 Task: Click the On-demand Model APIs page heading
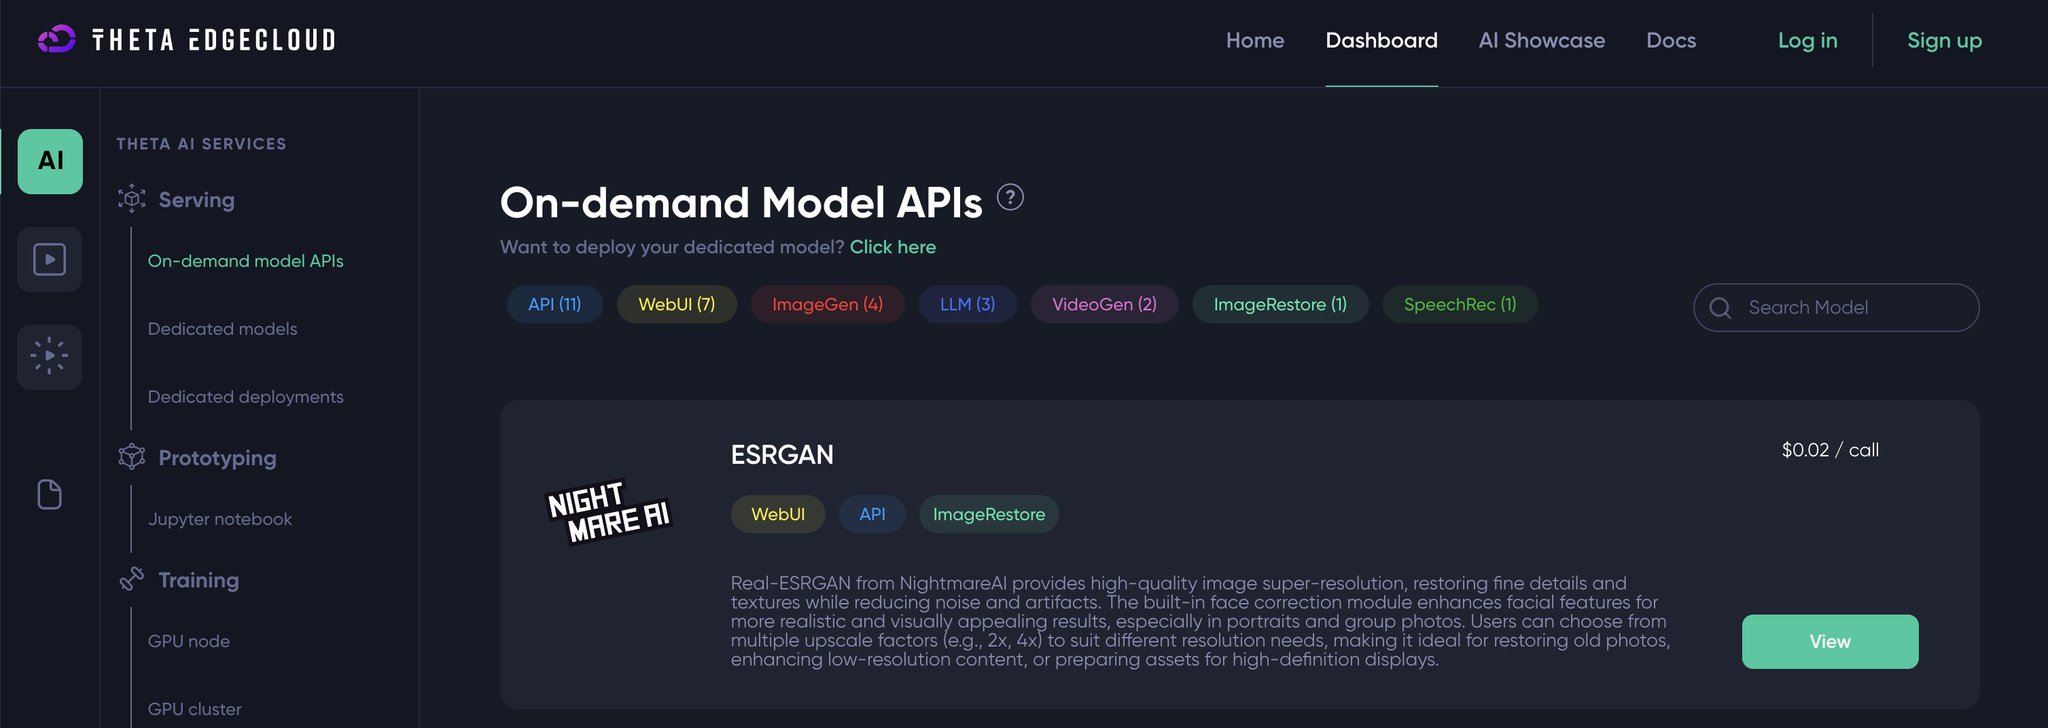740,202
